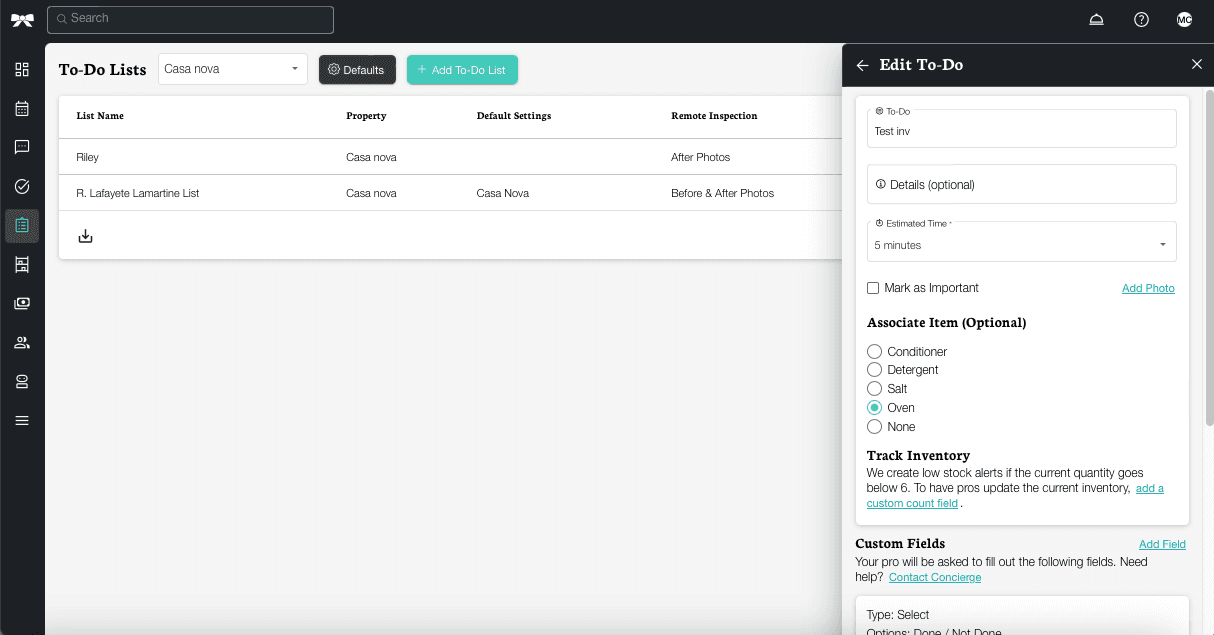1214x635 pixels.
Task: Enable the Mark as Important checkbox
Action: click(x=872, y=288)
